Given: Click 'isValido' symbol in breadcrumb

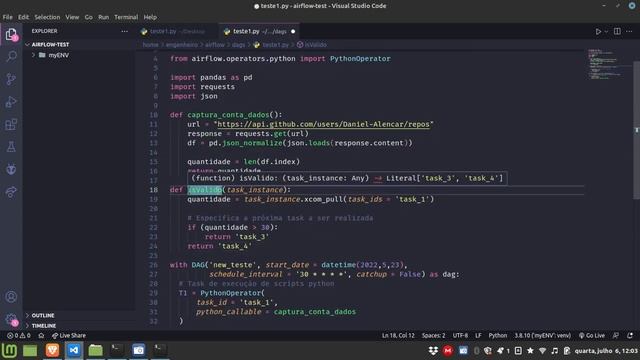Looking at the screenshot, I should [x=312, y=45].
